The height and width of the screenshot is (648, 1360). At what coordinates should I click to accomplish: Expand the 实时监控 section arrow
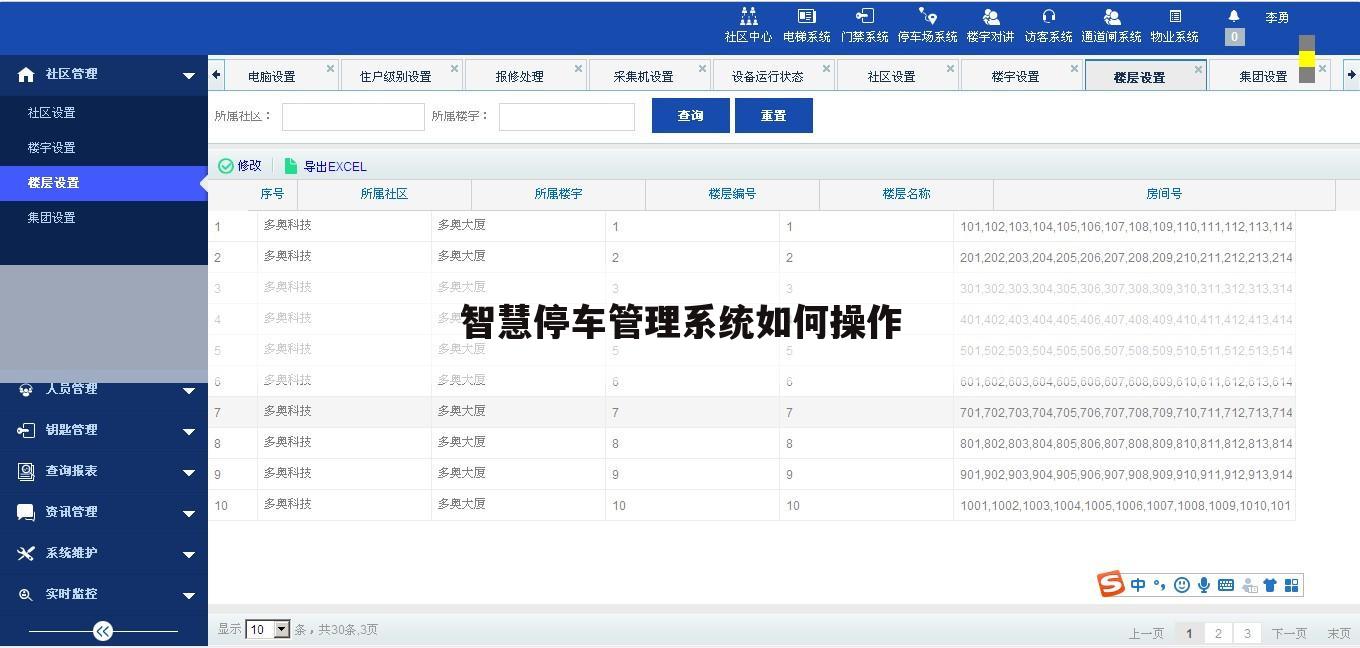pyautogui.click(x=188, y=595)
